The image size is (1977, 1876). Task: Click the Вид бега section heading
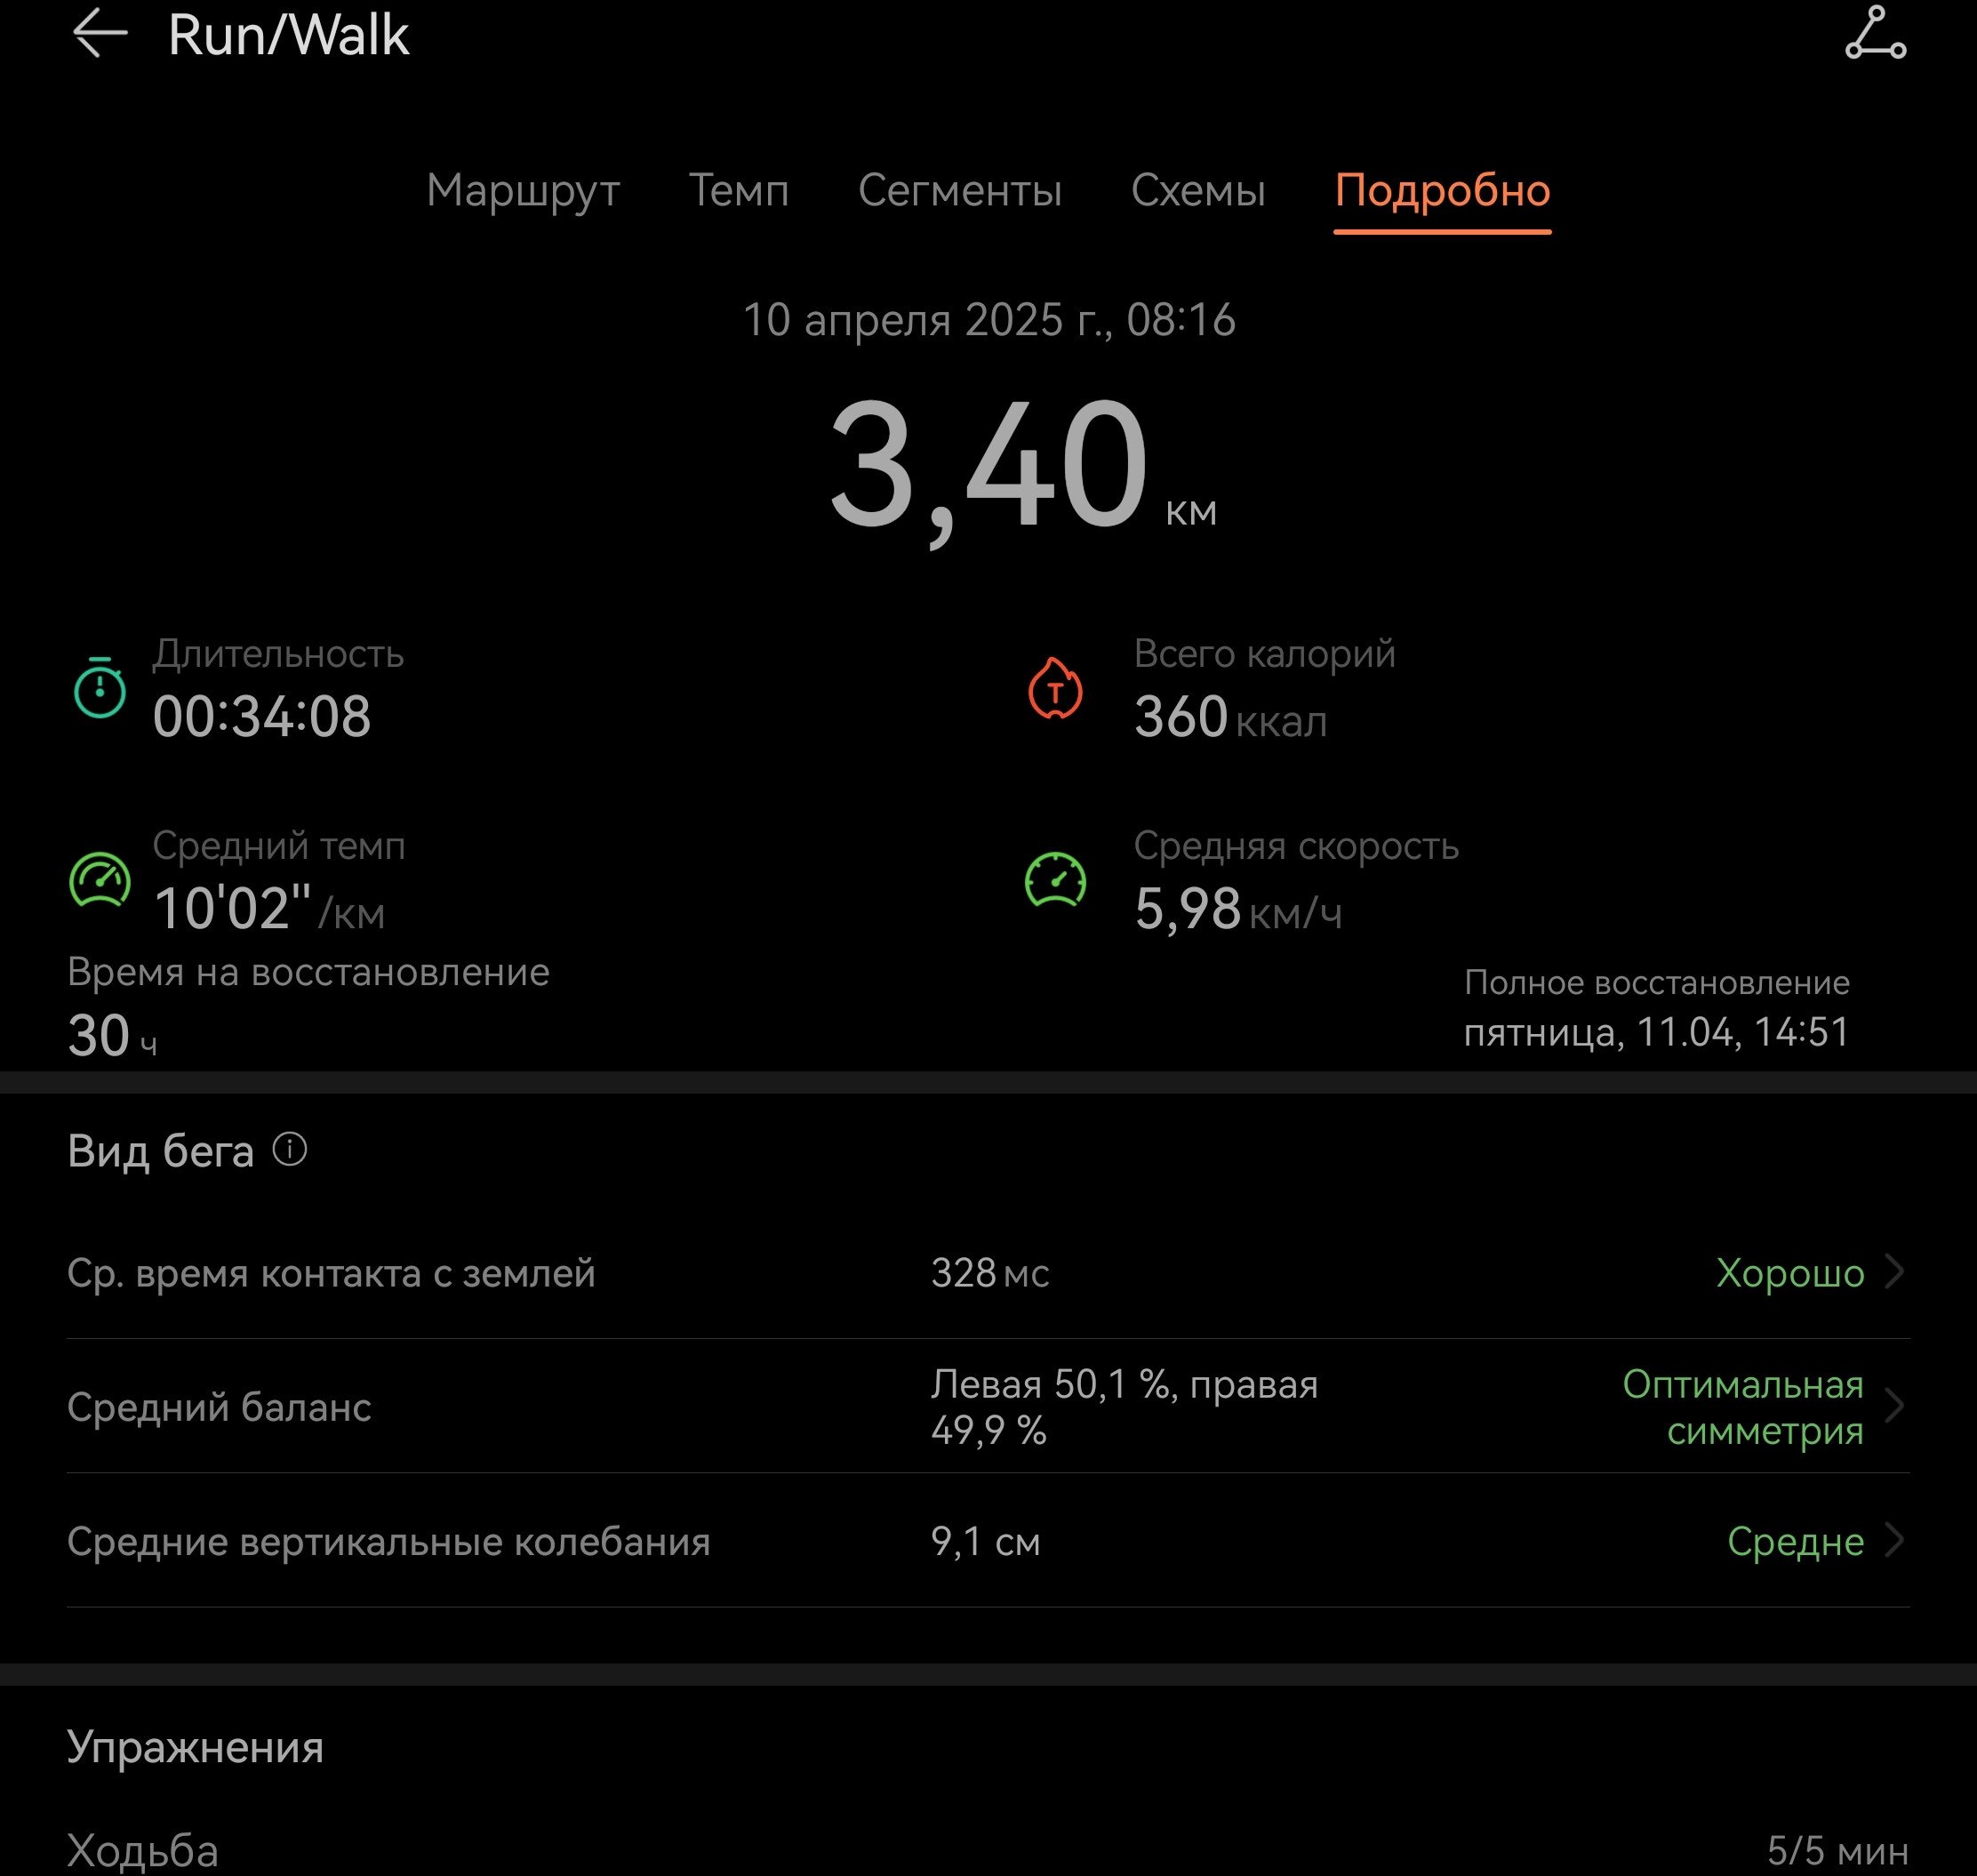160,1151
